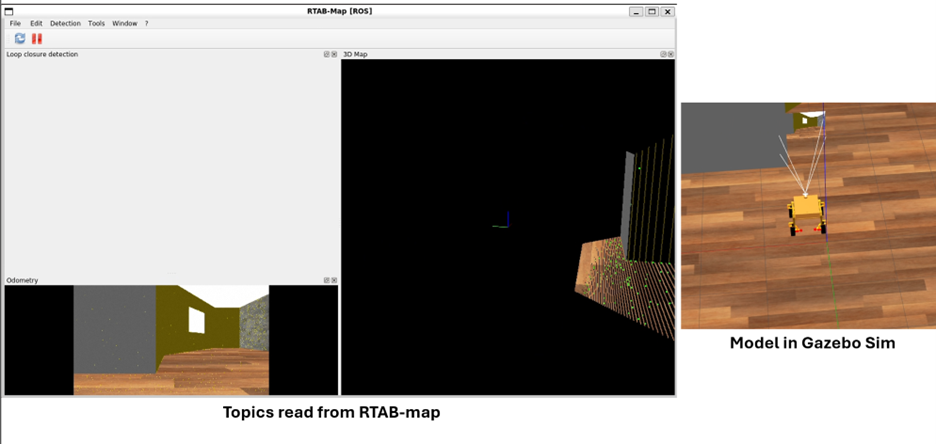Maximize the RTAB-Map window
The width and height of the screenshot is (936, 444).
click(652, 11)
